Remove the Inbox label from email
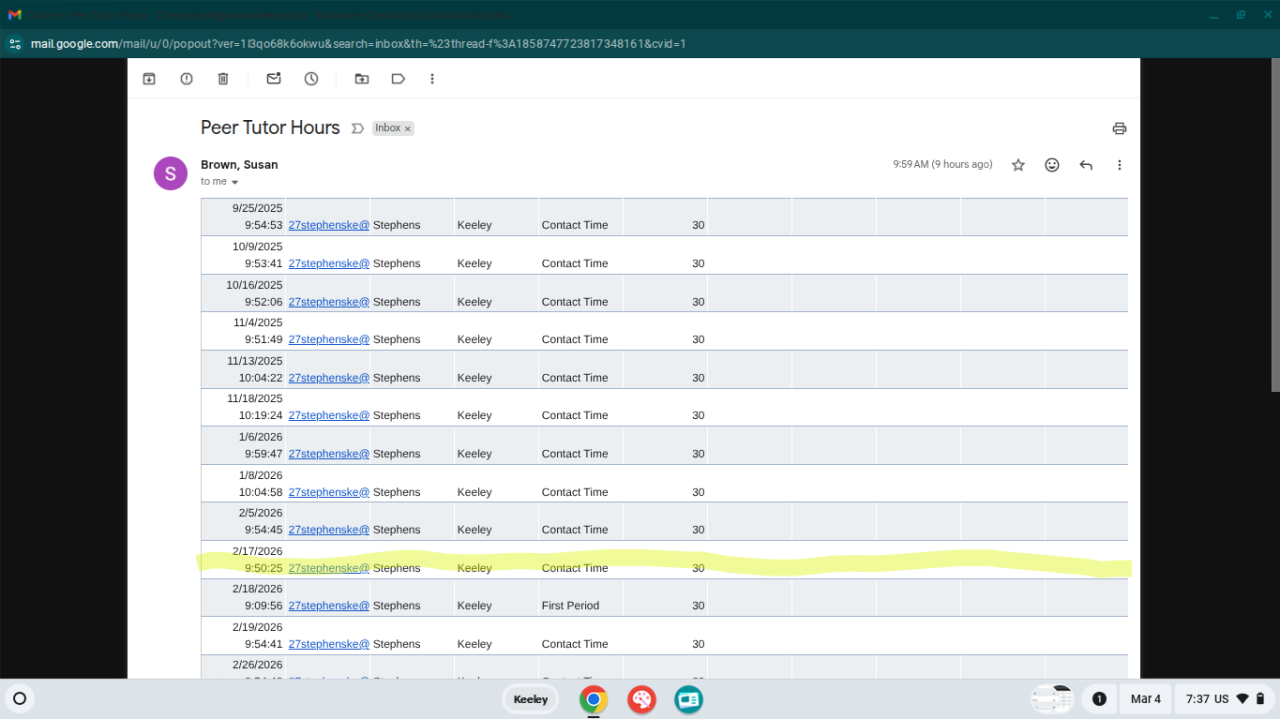1280x719 pixels. point(408,129)
